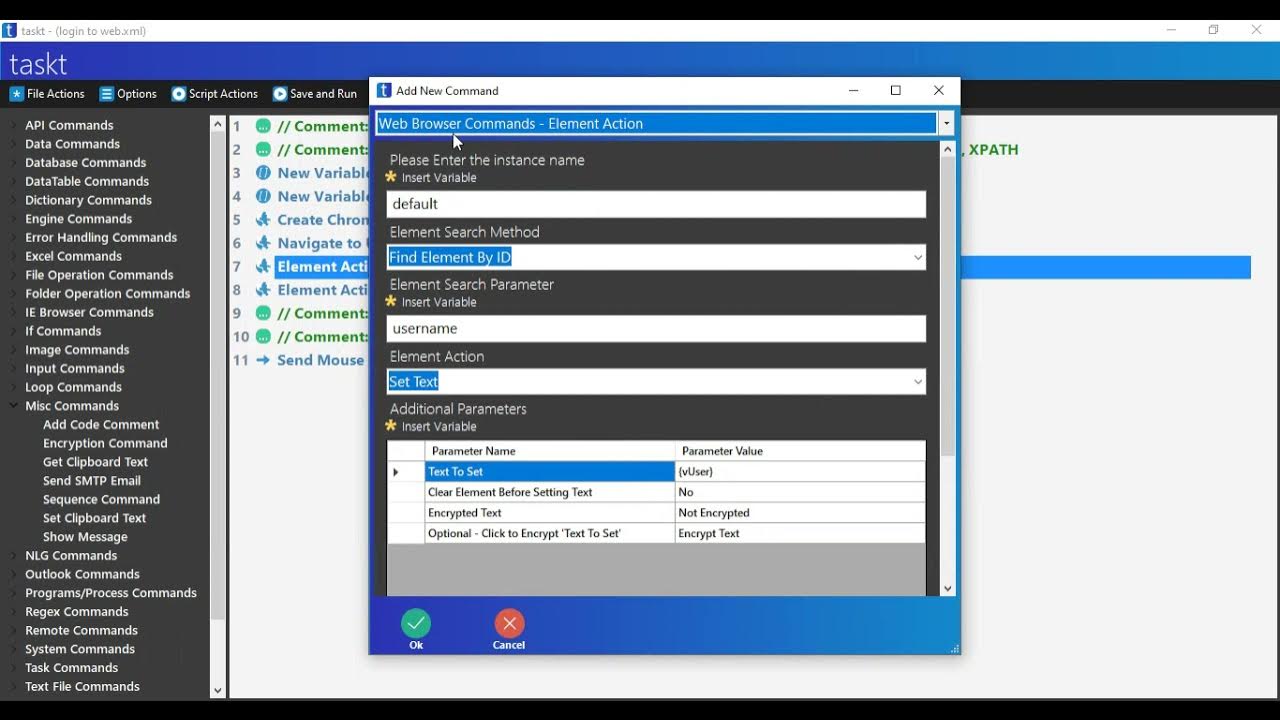Expand Engine Commands category
Screen dimensions: 1280x720
[14, 219]
